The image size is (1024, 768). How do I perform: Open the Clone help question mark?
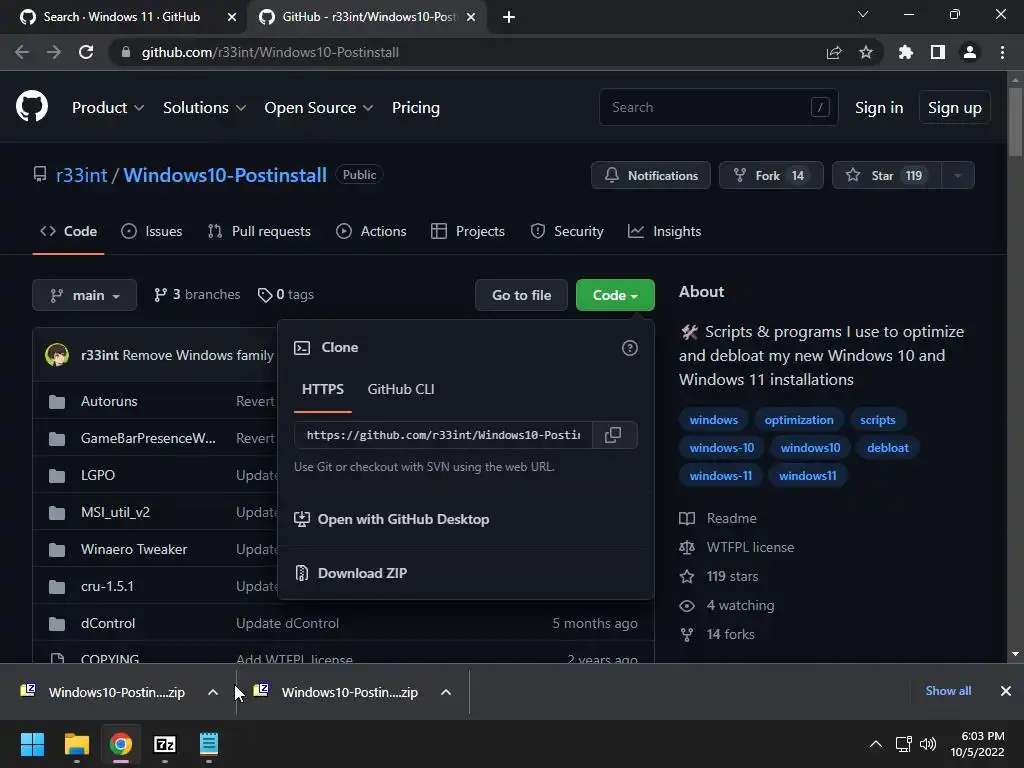coord(630,348)
